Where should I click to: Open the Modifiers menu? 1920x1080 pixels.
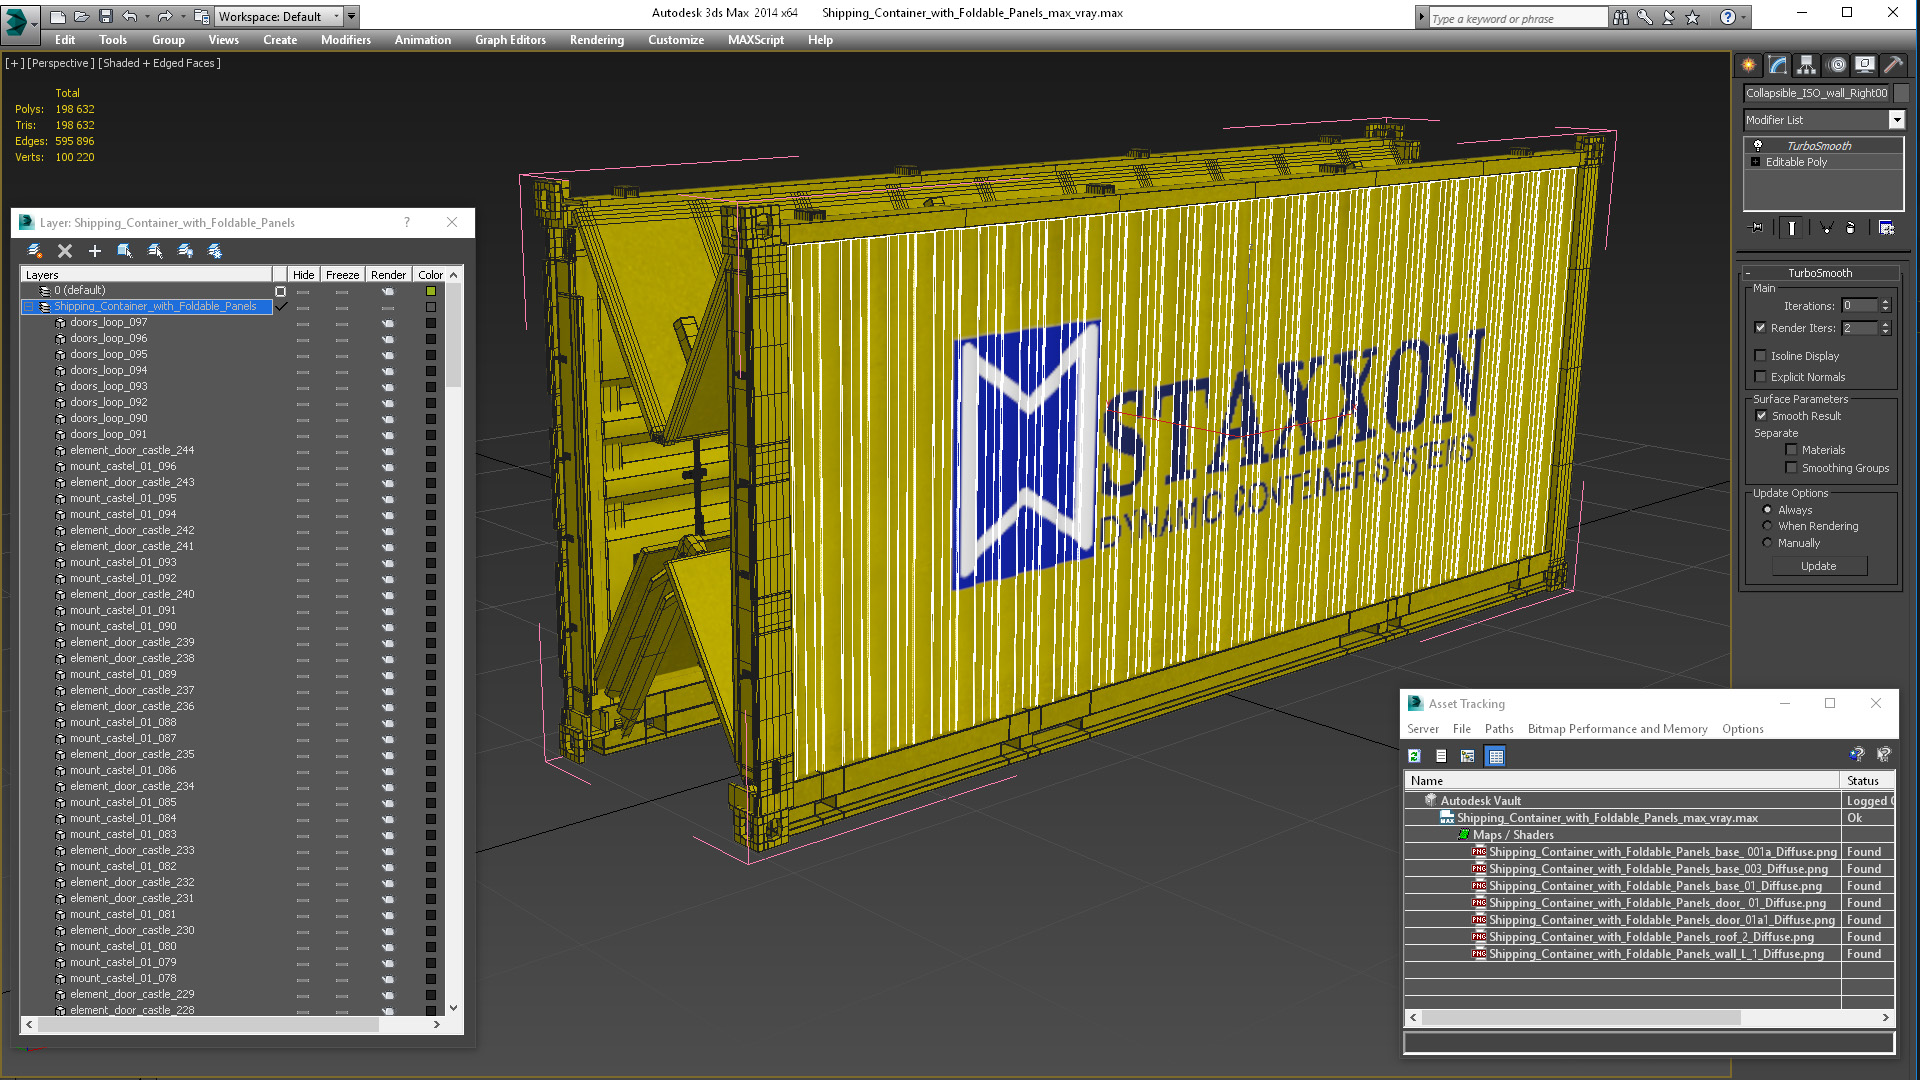(346, 40)
